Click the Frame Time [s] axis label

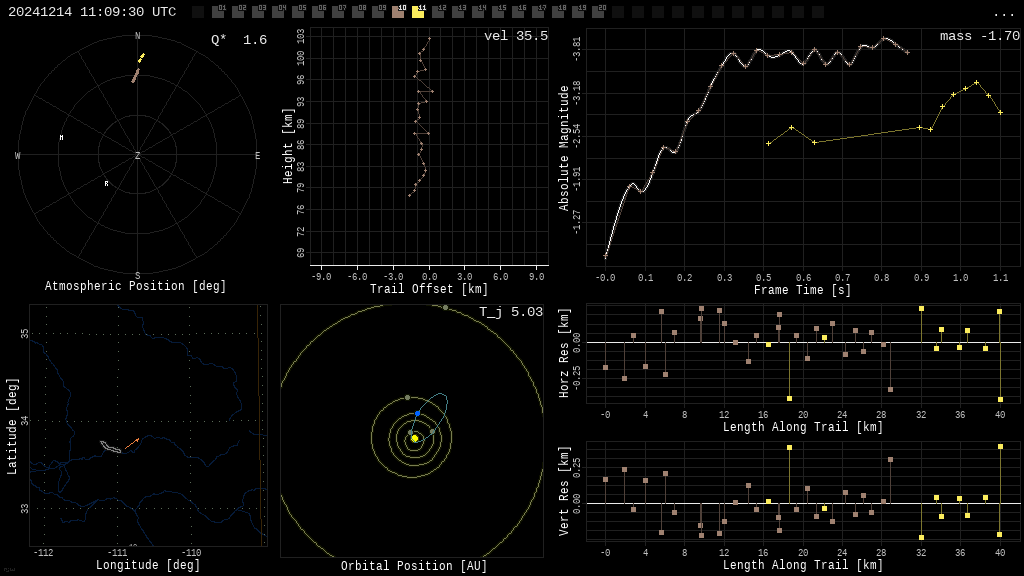[x=803, y=289]
